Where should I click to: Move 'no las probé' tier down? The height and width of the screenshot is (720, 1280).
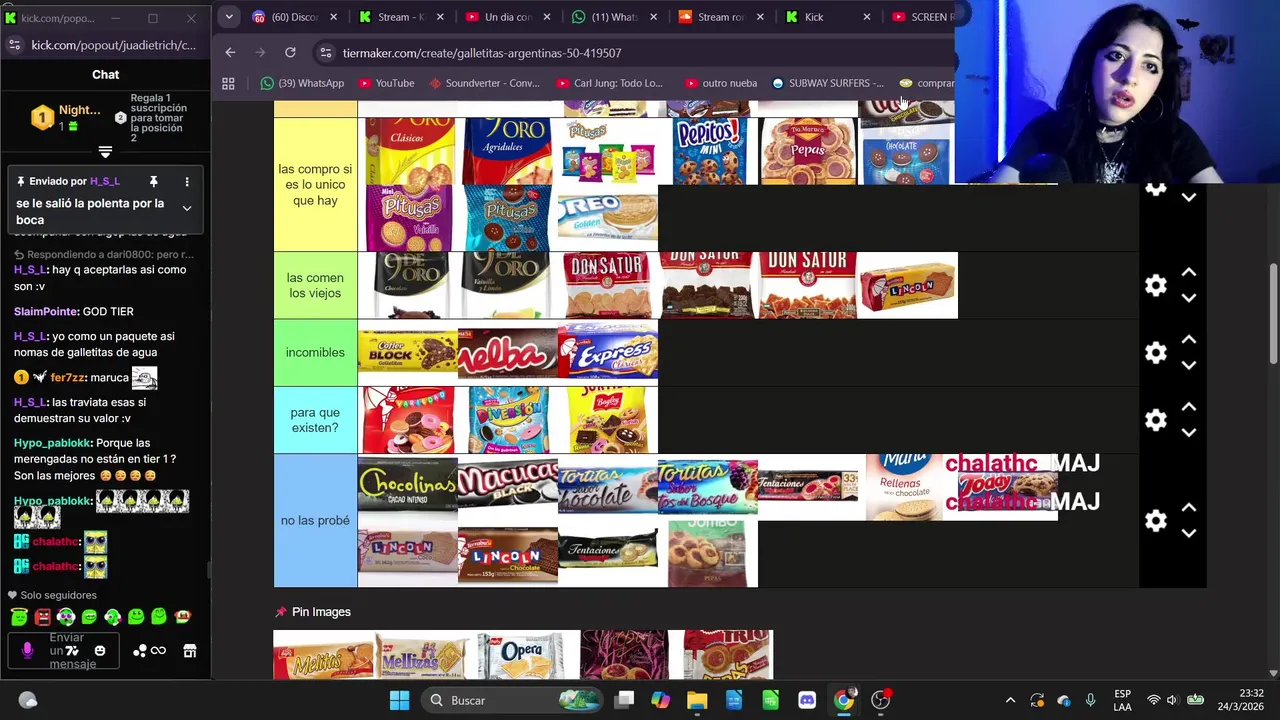click(x=1189, y=533)
